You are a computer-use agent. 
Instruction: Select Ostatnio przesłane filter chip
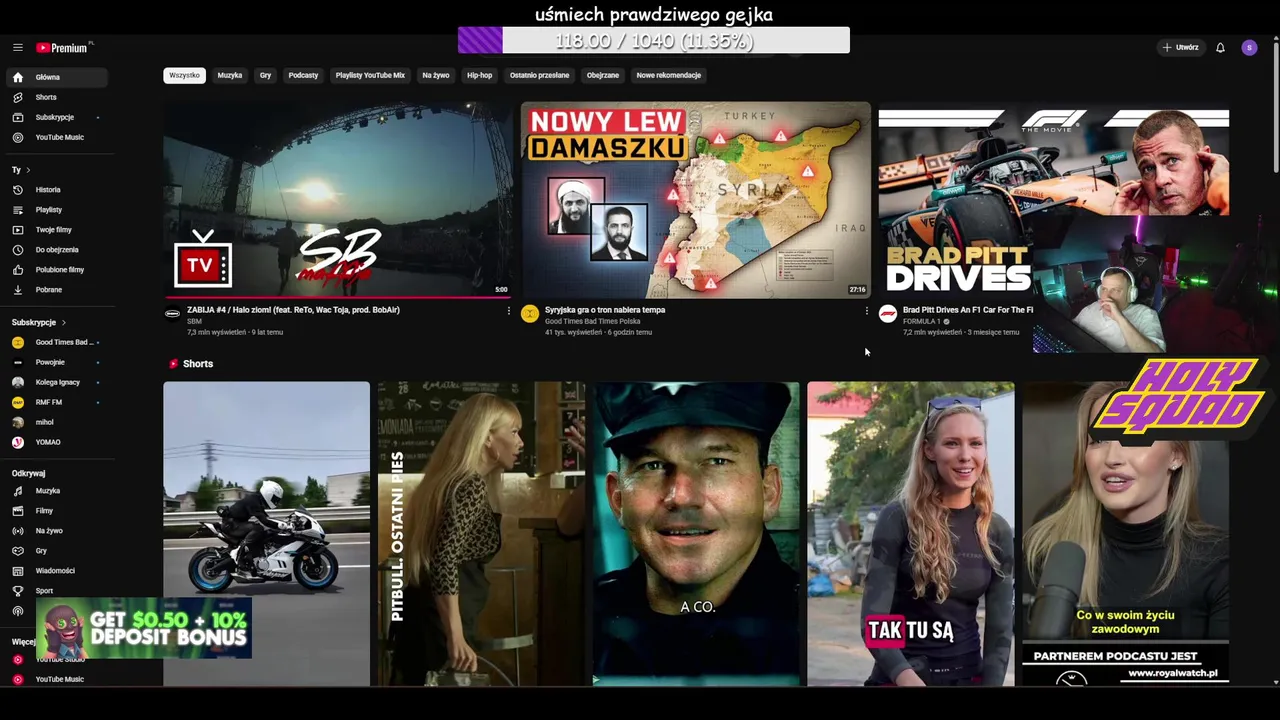(539, 75)
